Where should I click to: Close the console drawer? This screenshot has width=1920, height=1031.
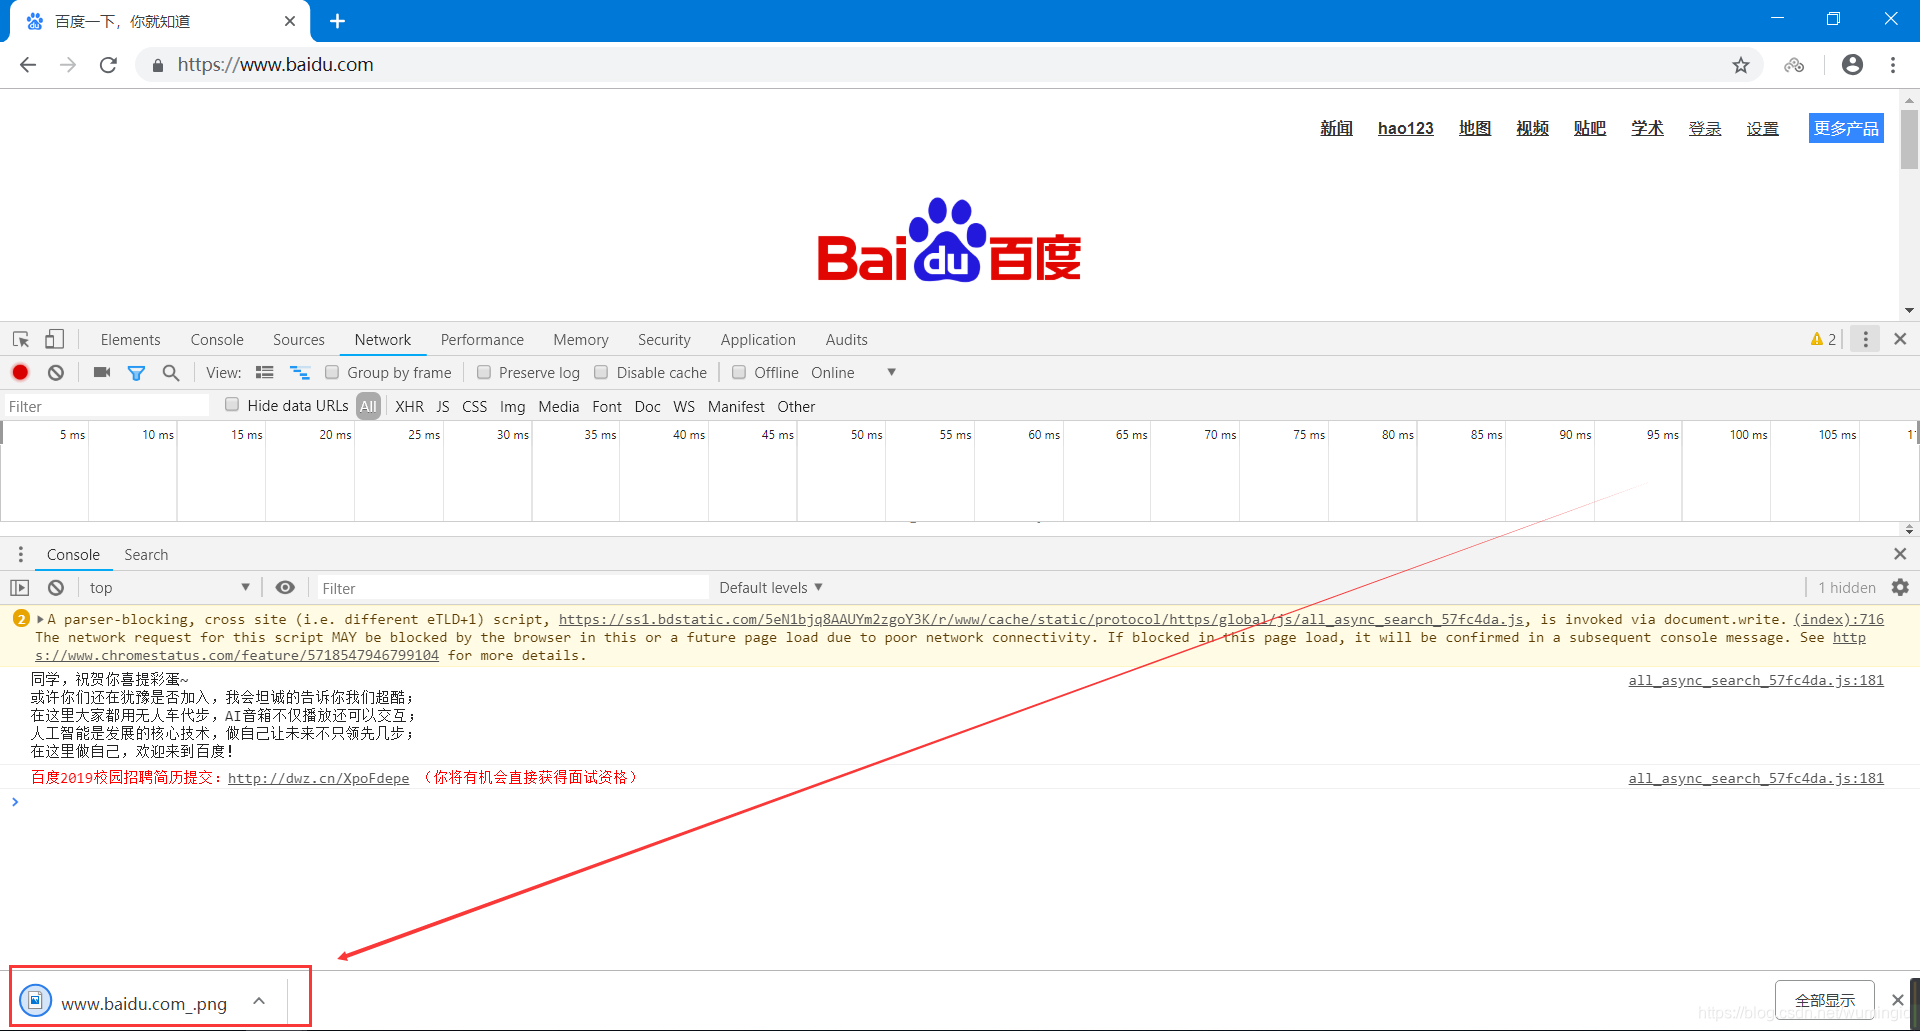pos(1900,554)
